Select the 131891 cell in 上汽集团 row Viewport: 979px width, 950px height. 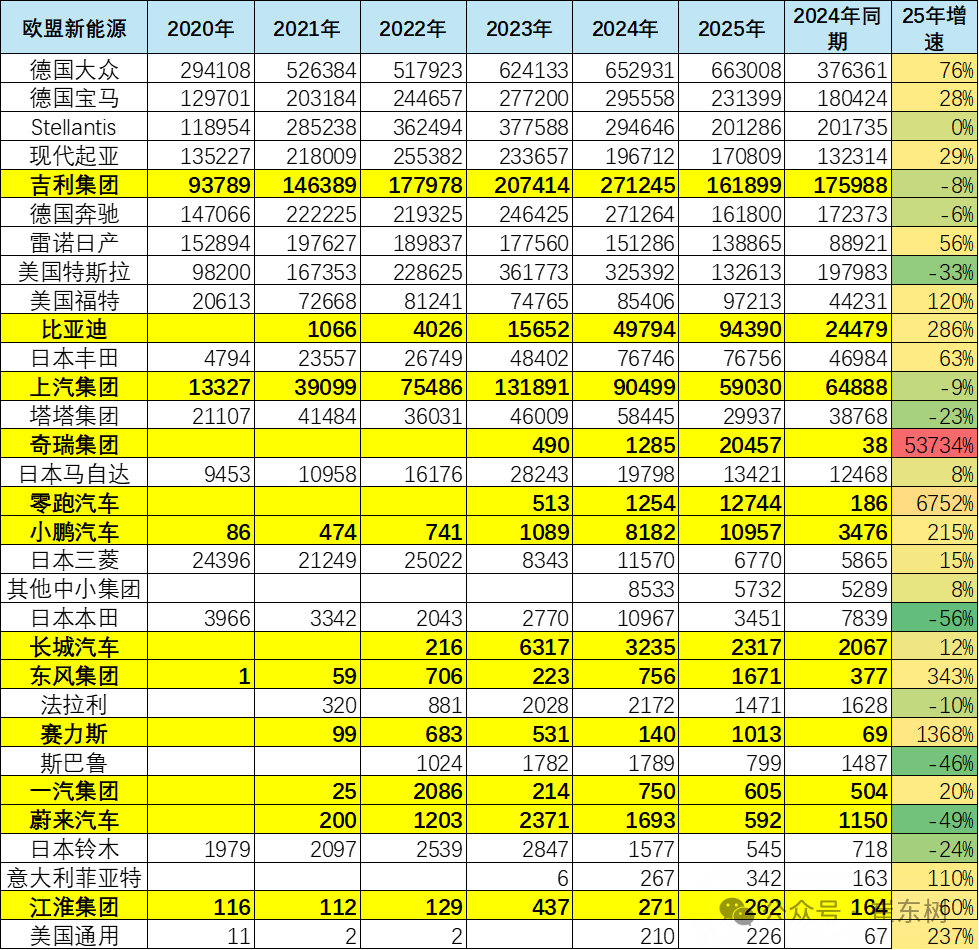(x=519, y=387)
